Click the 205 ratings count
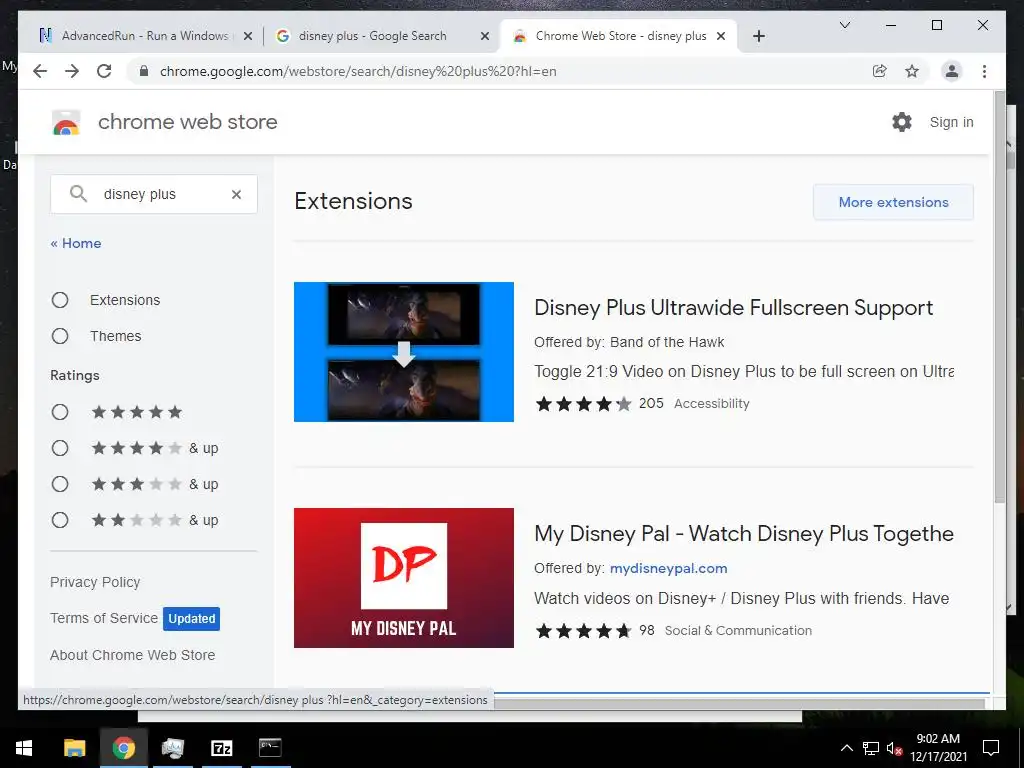 (x=651, y=404)
